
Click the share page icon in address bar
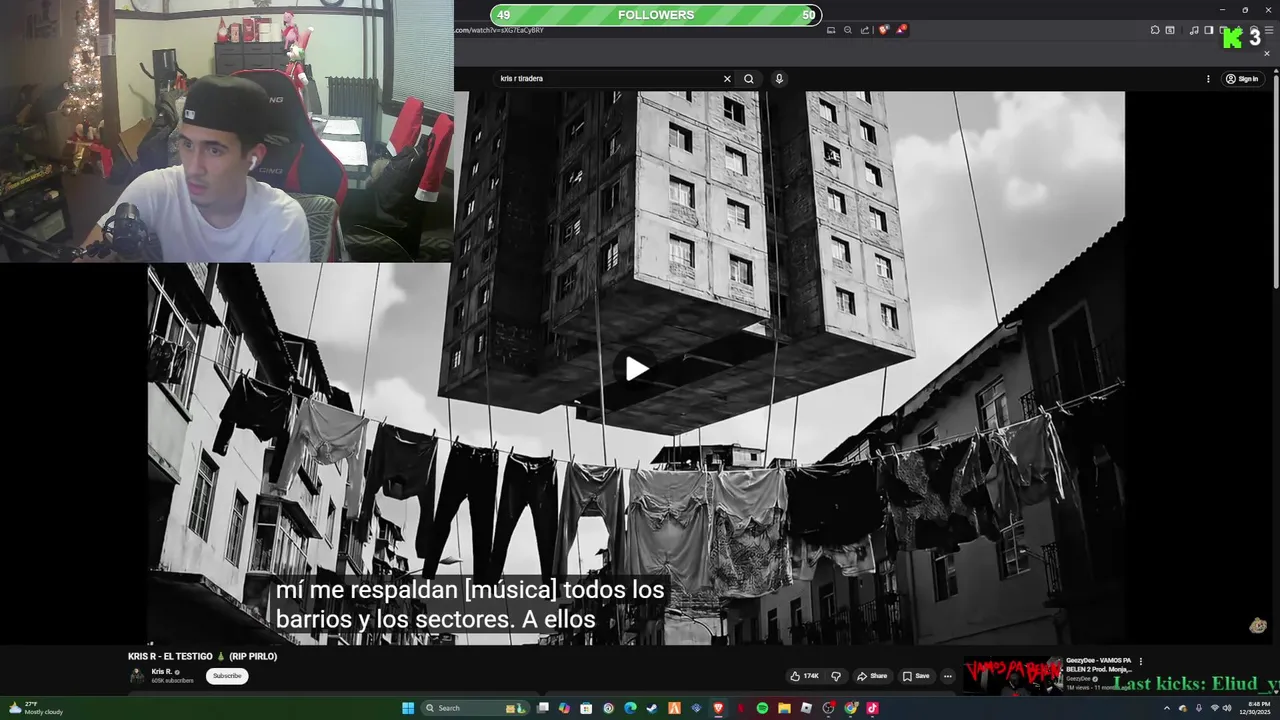point(865,30)
